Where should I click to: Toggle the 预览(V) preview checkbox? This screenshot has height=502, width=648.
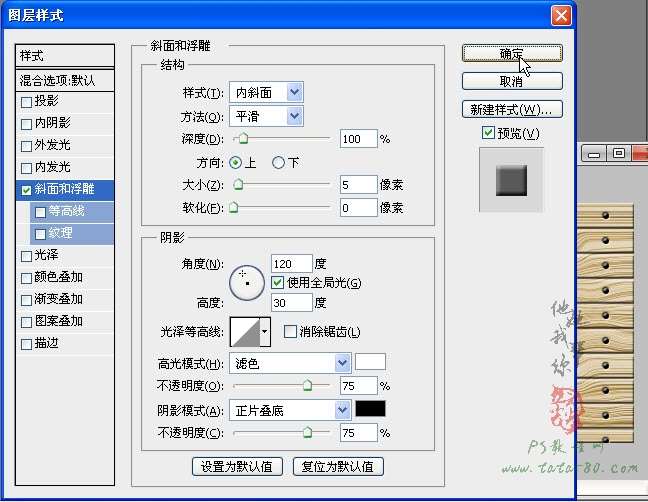(488, 133)
